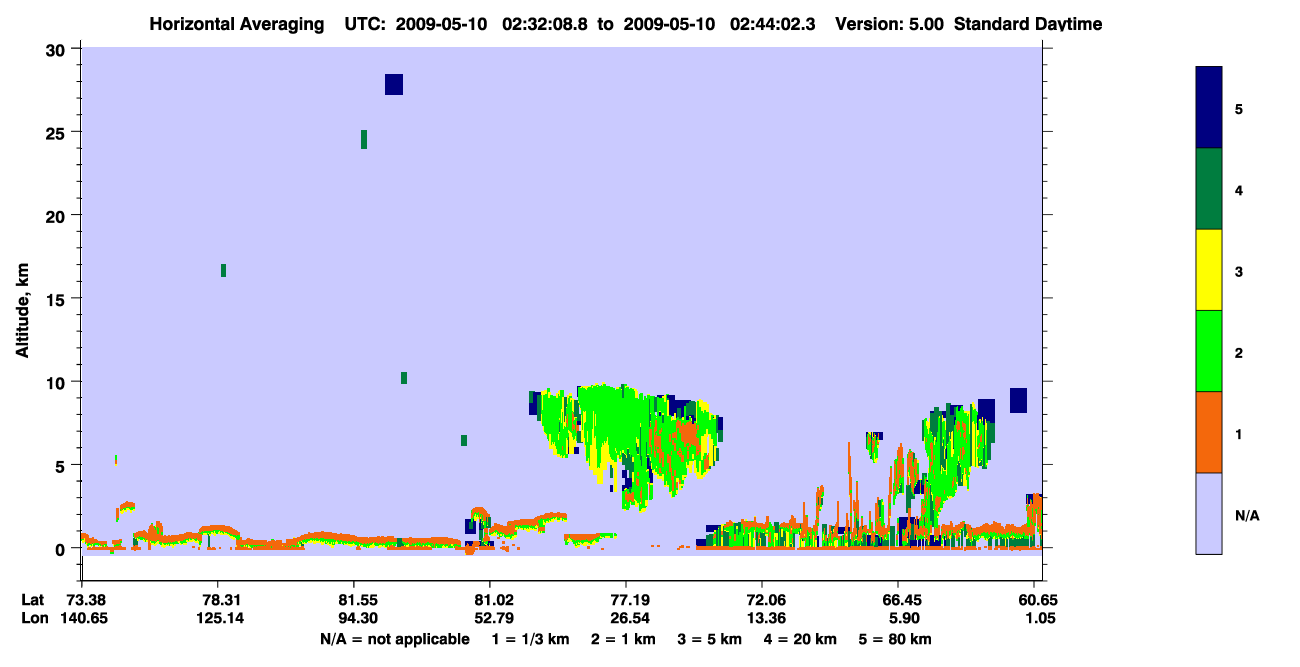Click the altitude tick label 10

pos(56,382)
